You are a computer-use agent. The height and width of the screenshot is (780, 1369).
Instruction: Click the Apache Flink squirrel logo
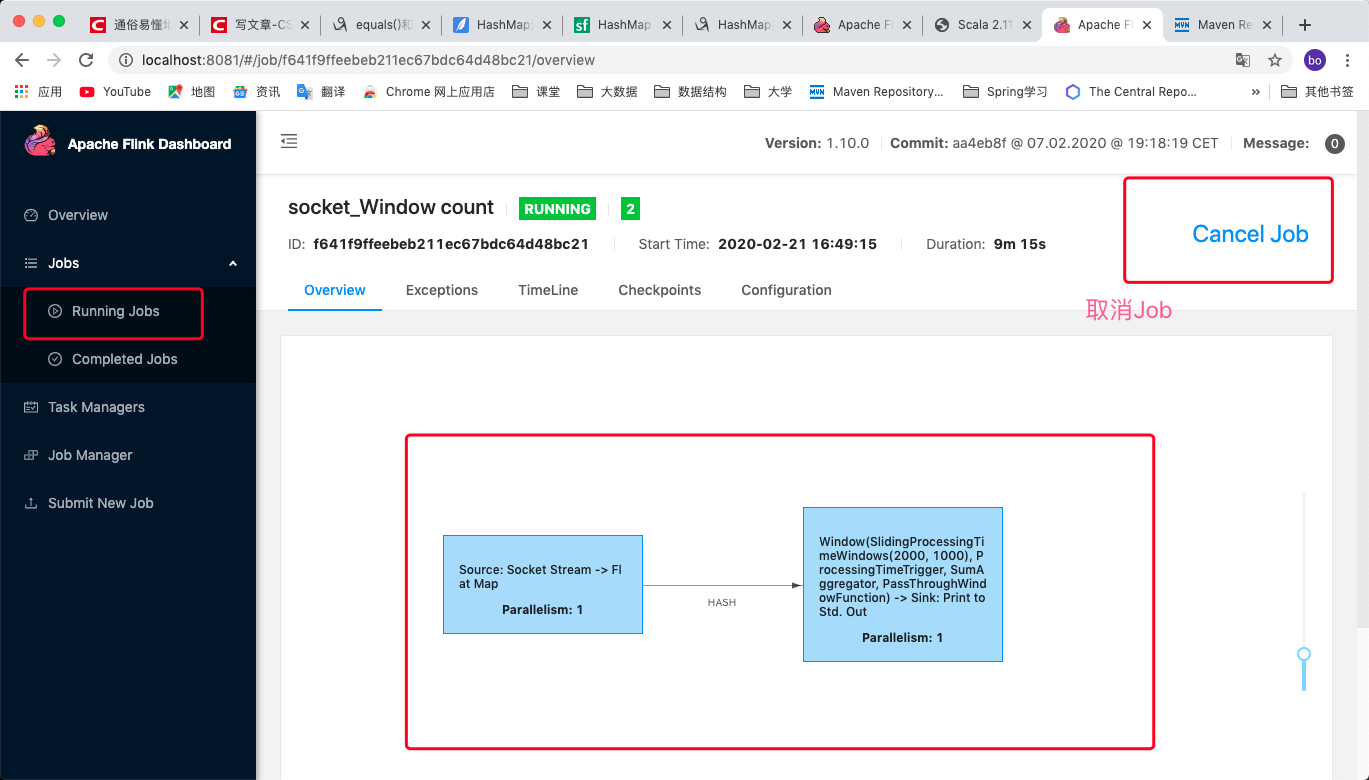coord(40,142)
